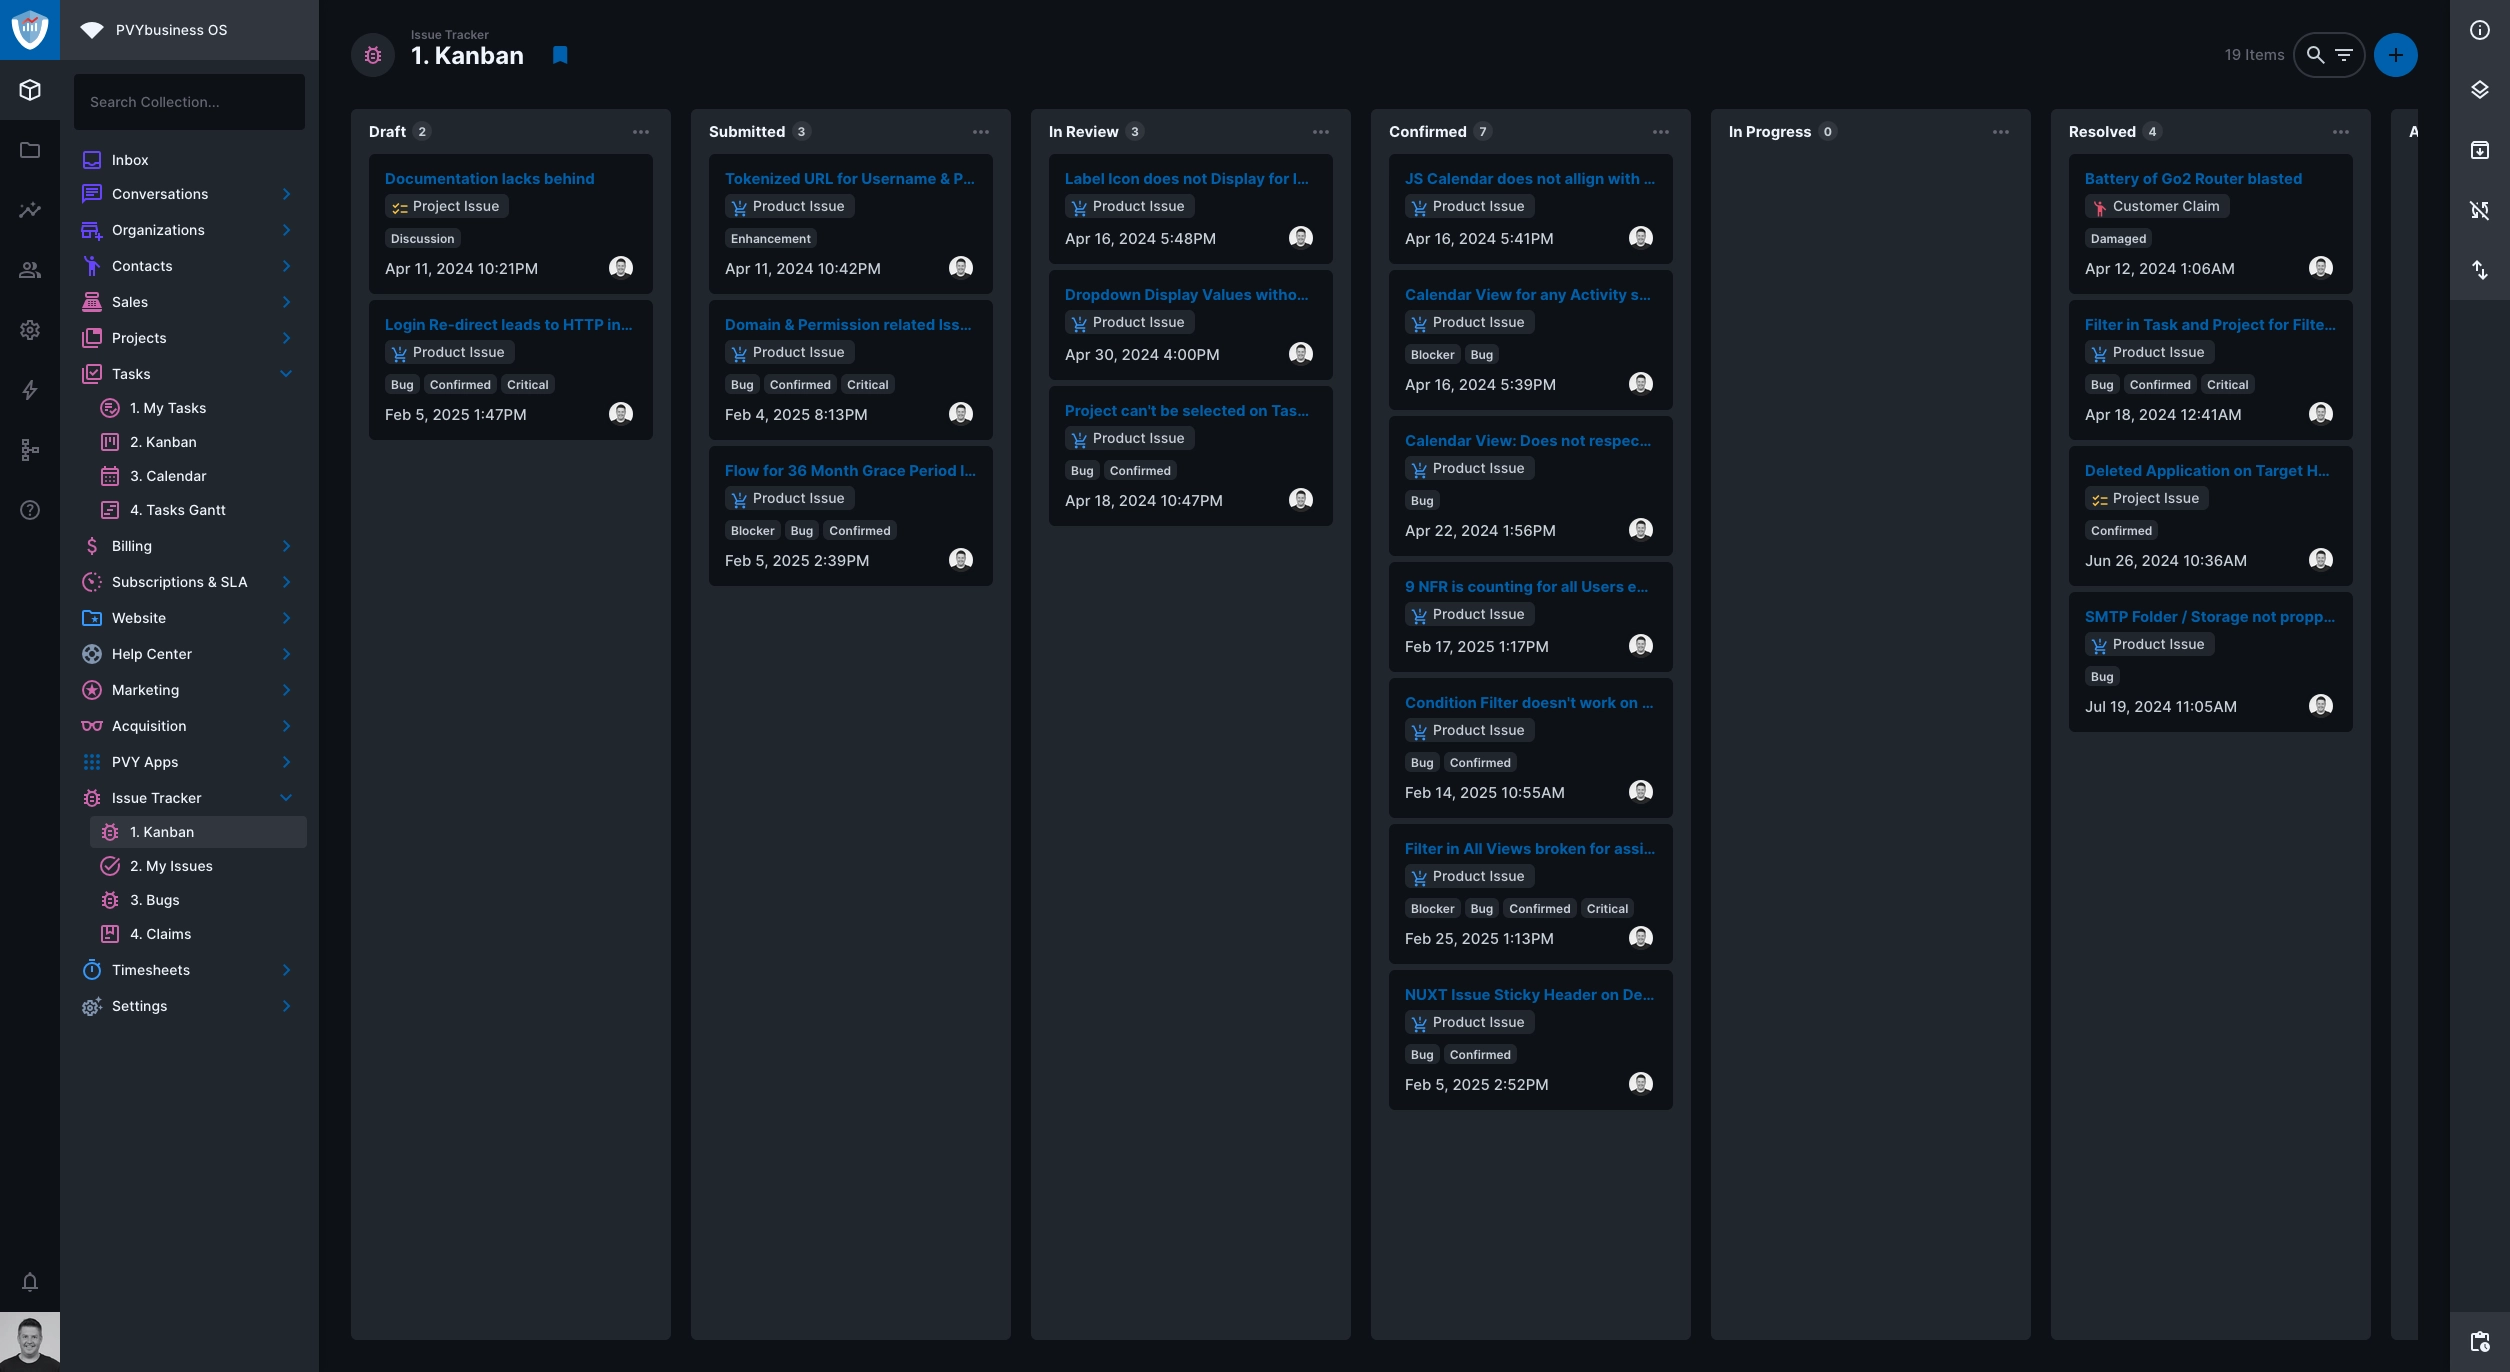Open card Dropdown Display Values
2510x1372 pixels.
[x=1191, y=325]
